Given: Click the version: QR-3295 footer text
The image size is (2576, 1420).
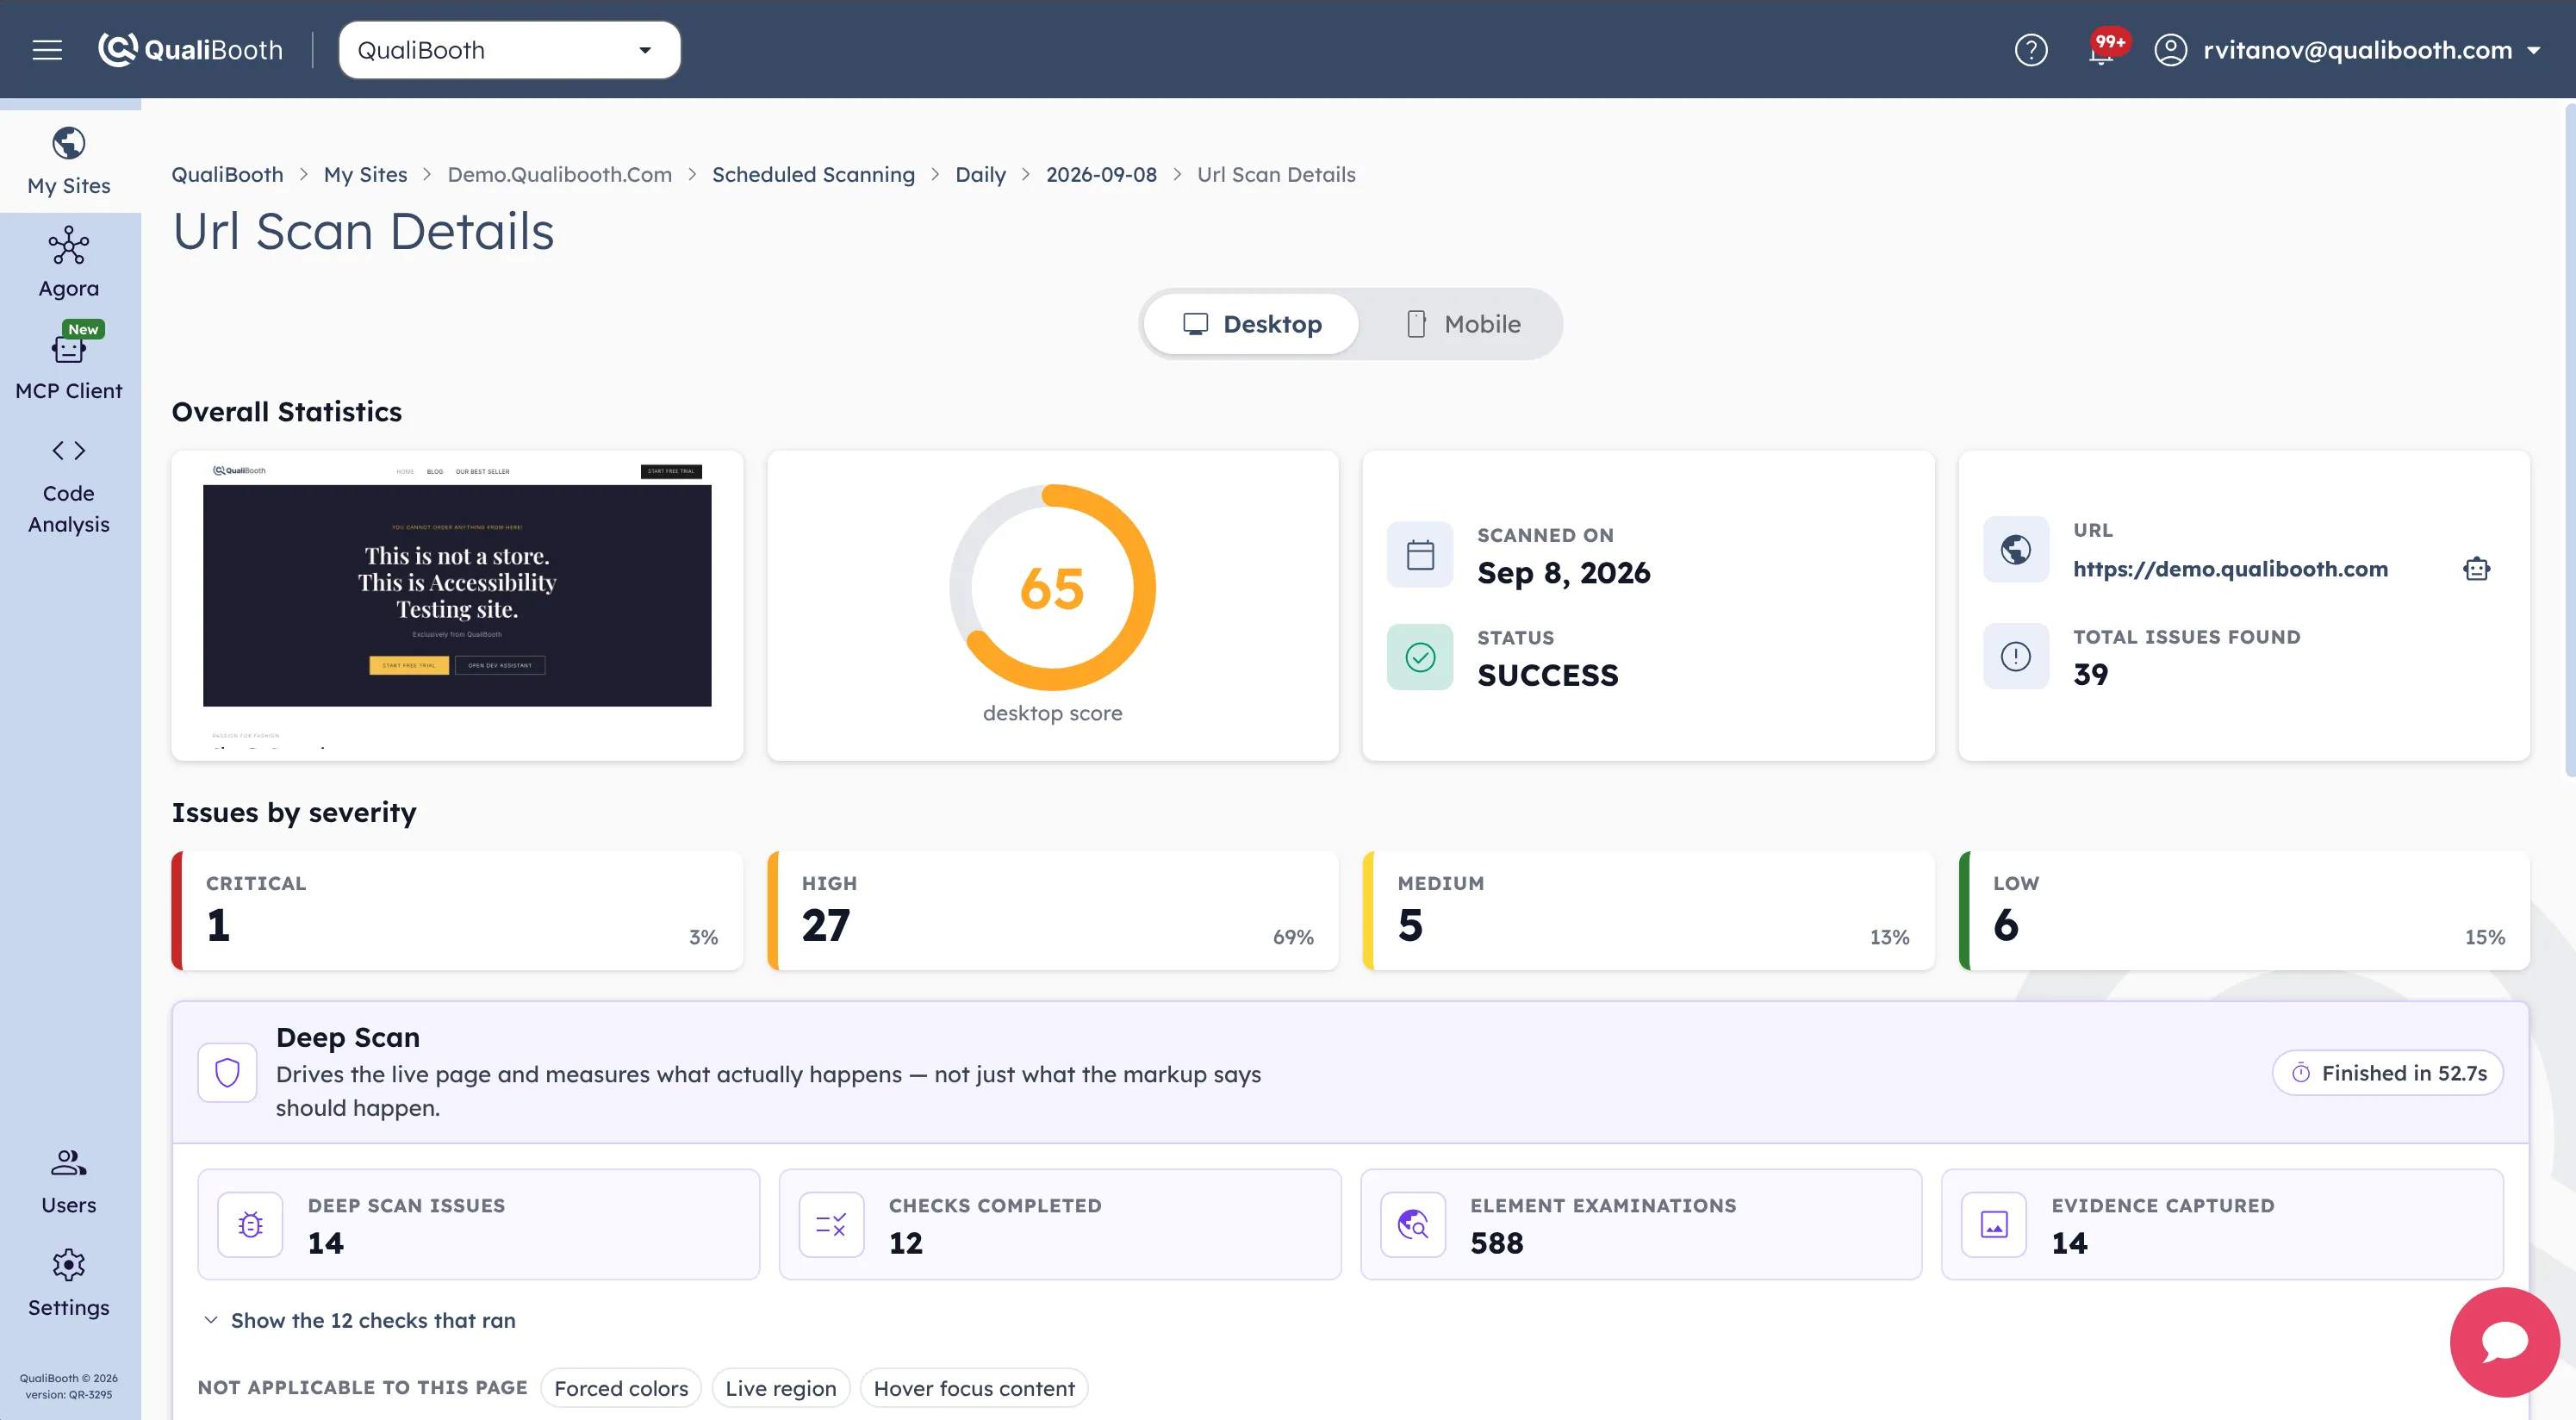Looking at the screenshot, I should pos(69,1395).
